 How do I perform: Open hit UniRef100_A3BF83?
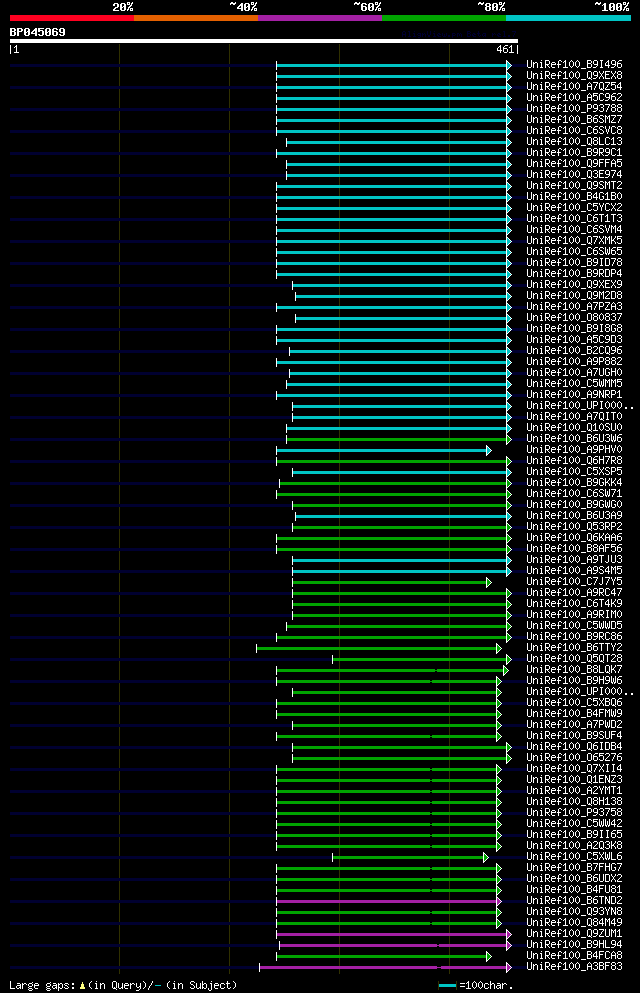574,966
